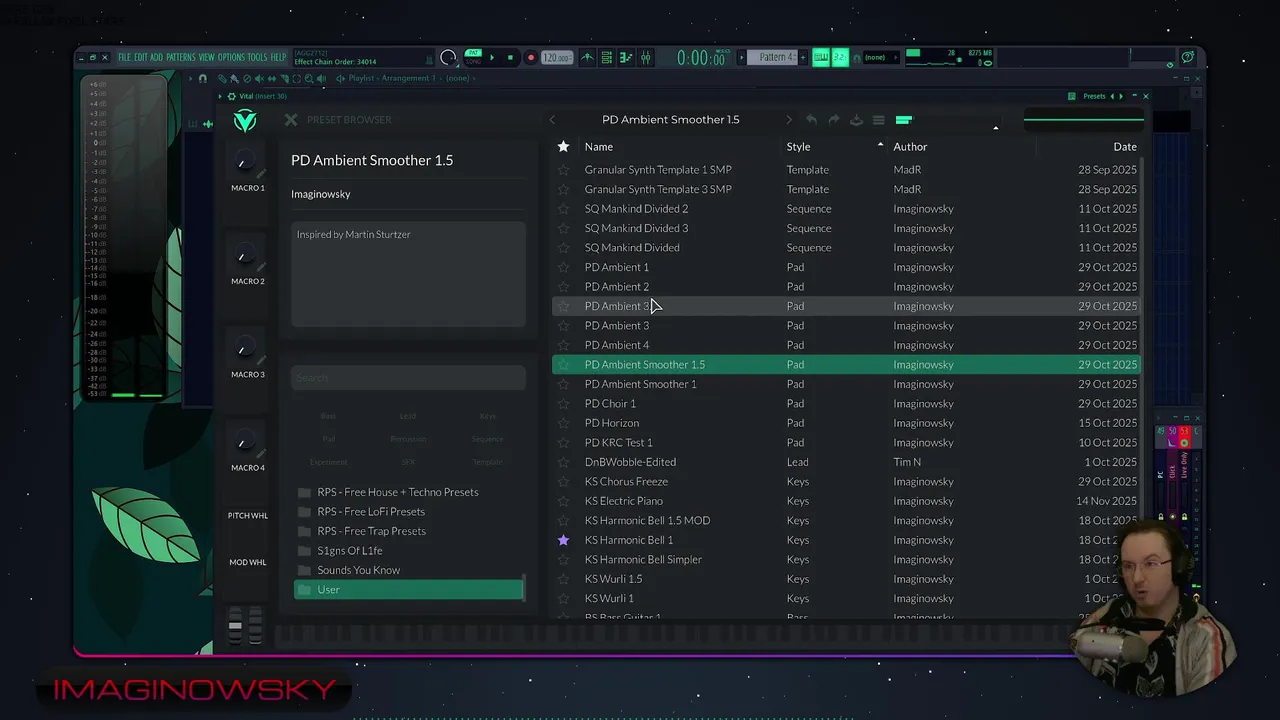Screen dimensions: 1280x720
Task: Toggle the playlist magnet snap icon
Action: pyautogui.click(x=203, y=78)
